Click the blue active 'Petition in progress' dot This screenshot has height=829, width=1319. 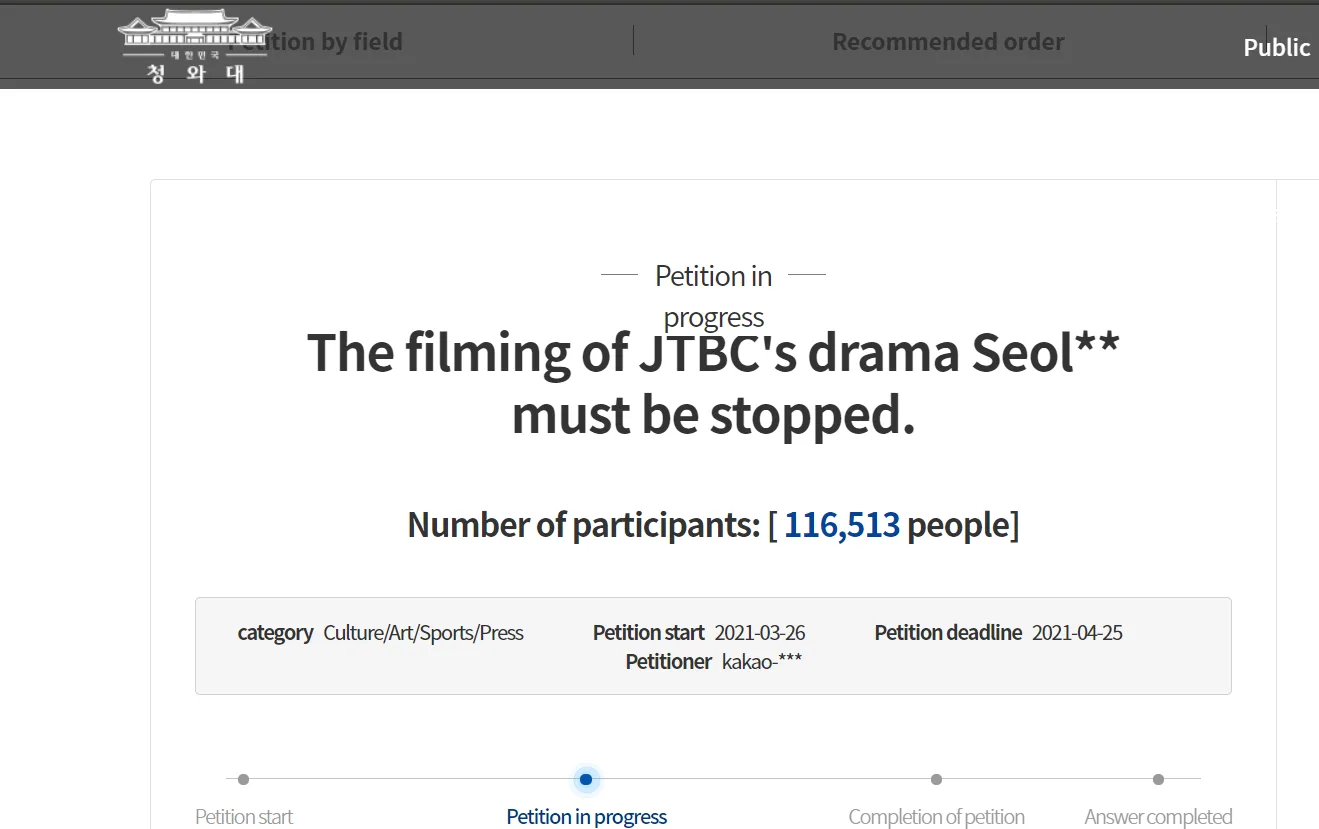(x=586, y=779)
